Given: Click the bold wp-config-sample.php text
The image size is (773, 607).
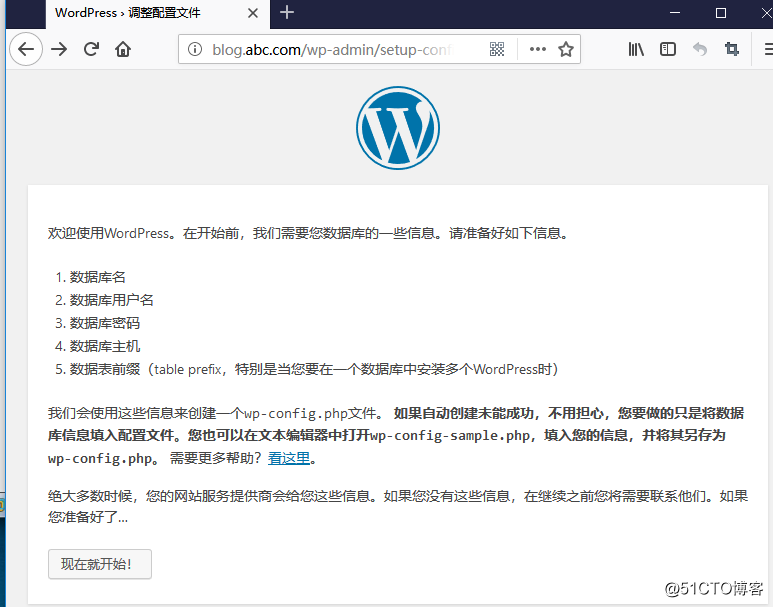Looking at the screenshot, I should (x=450, y=436).
